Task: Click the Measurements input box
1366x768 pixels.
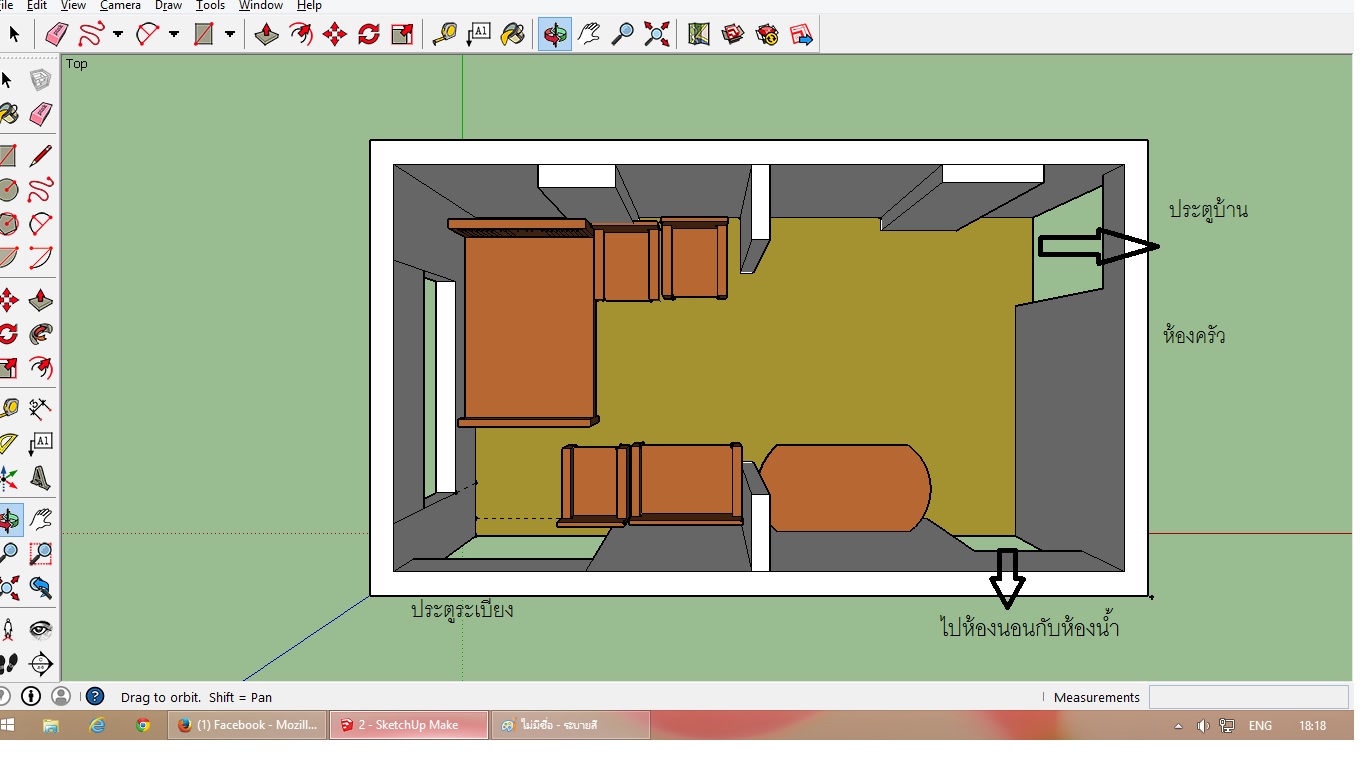Action: tap(1248, 697)
